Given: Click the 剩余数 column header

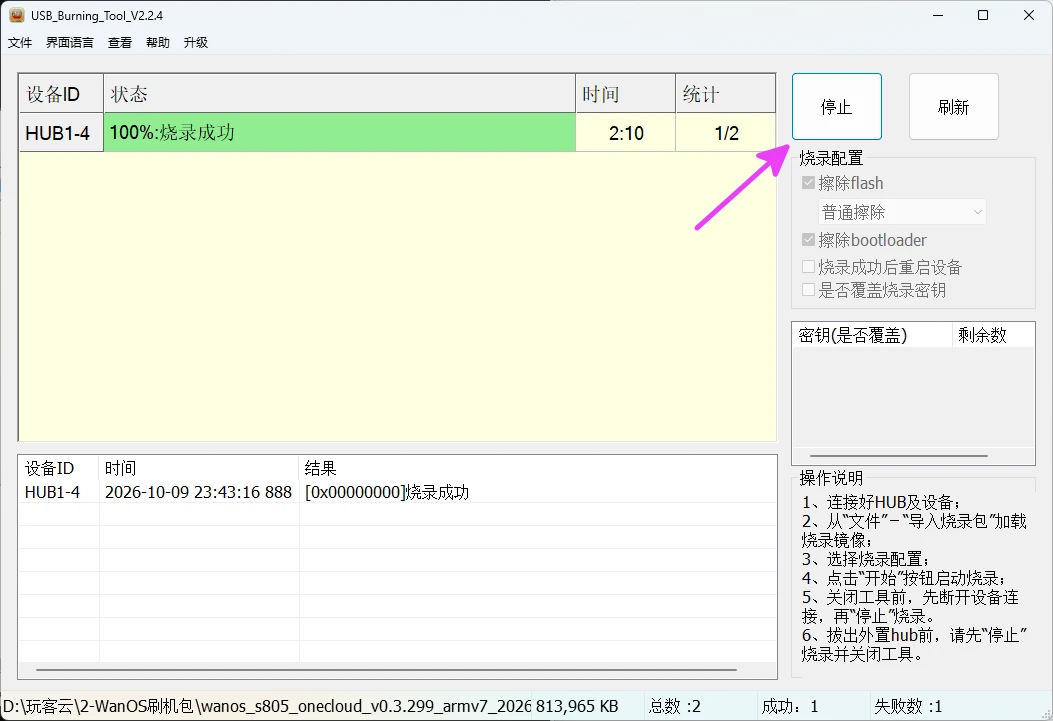Looking at the screenshot, I should [x=993, y=335].
